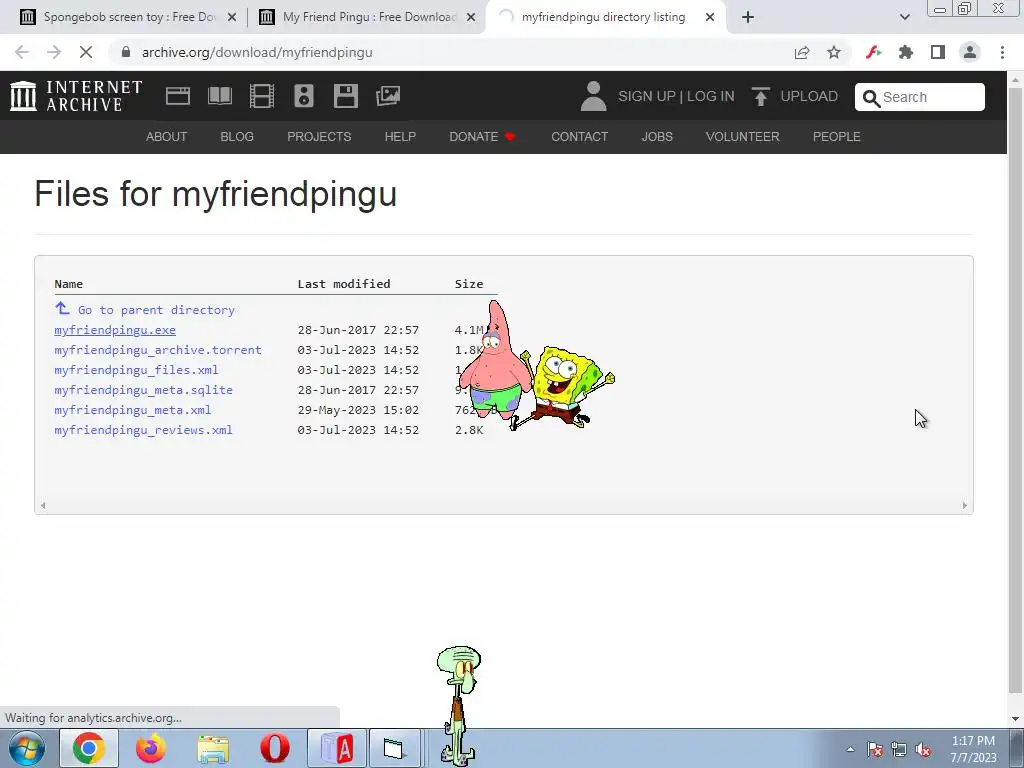Screen dimensions: 1024x768
Task: Open a new browser tab
Action: point(748,17)
